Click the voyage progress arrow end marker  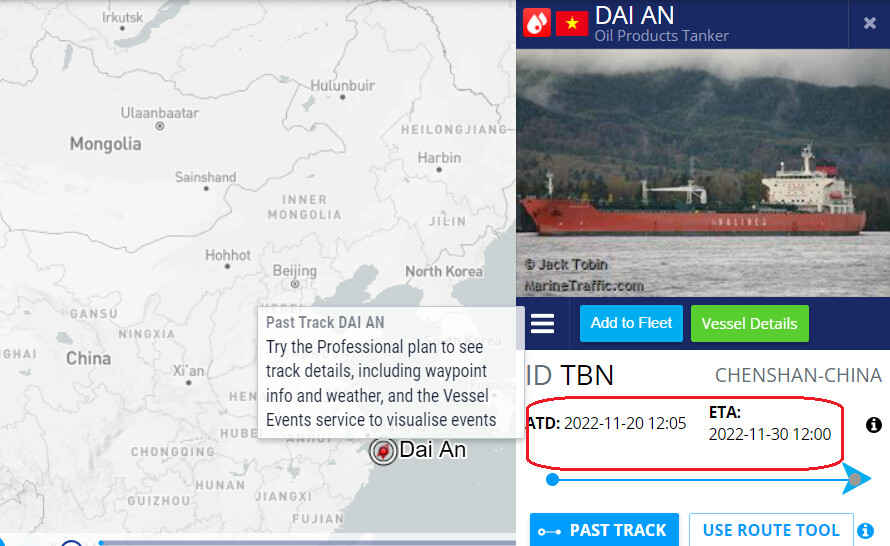[856, 478]
